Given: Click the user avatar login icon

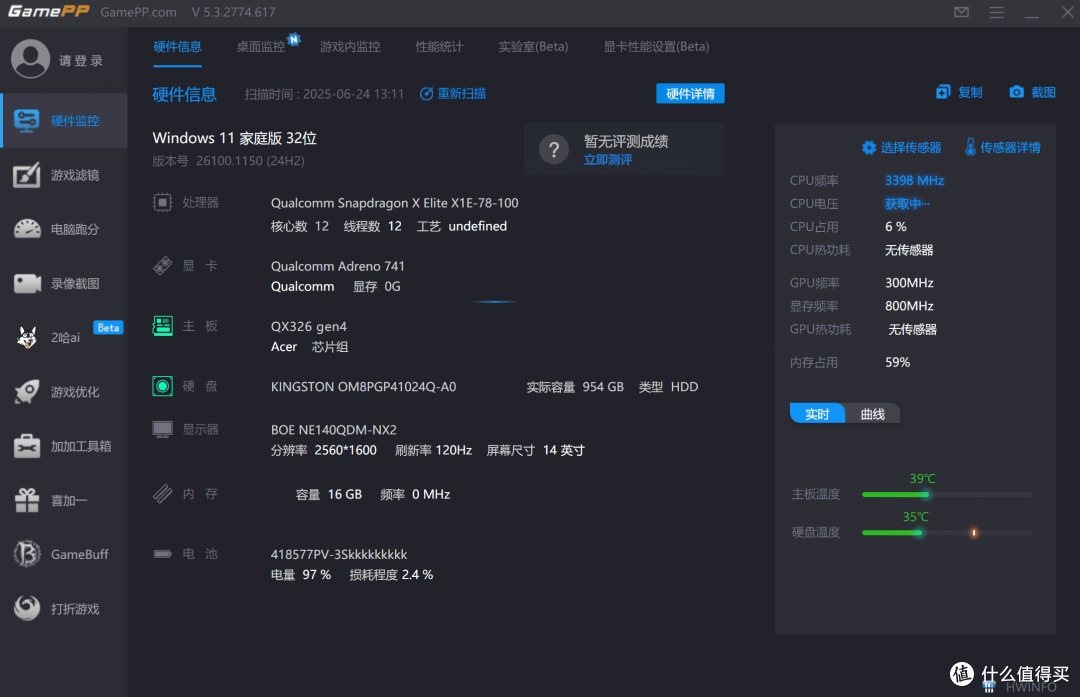Looking at the screenshot, I should pyautogui.click(x=30, y=59).
